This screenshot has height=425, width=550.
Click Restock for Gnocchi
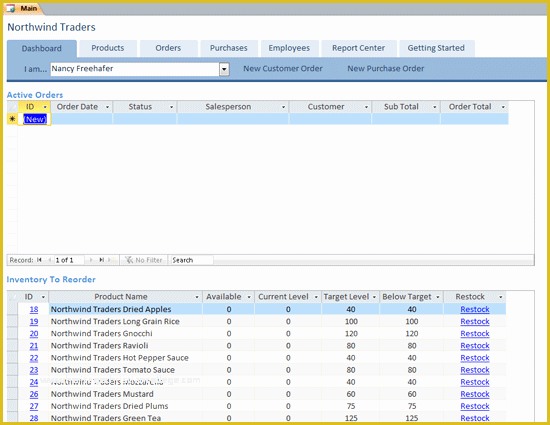click(475, 333)
